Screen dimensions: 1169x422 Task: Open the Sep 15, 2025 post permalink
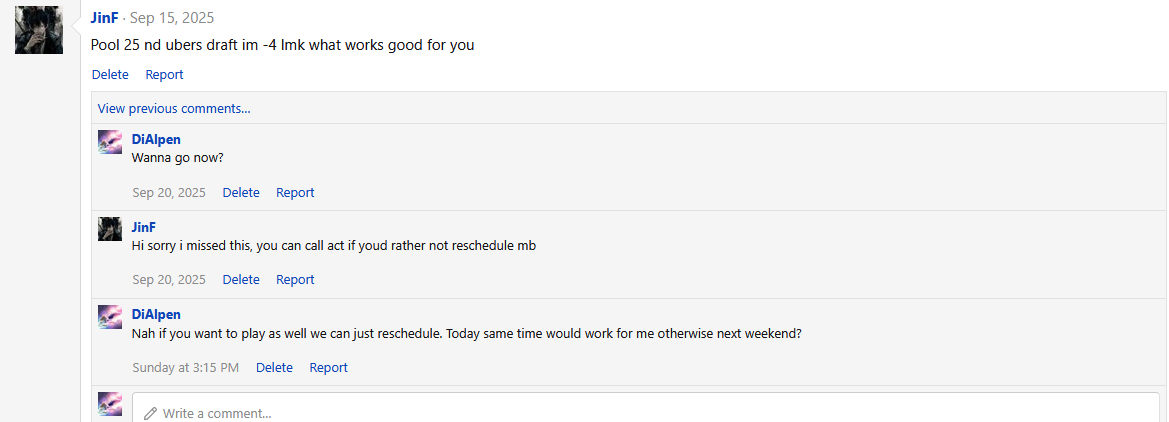[172, 18]
